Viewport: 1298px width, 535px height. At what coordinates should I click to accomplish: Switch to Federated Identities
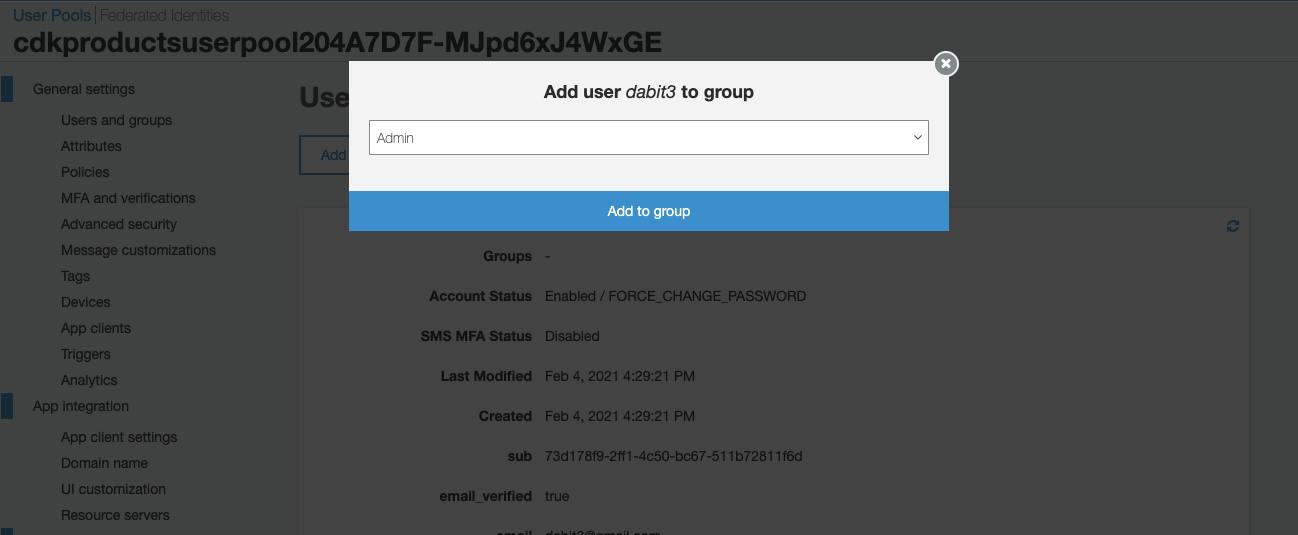point(164,15)
